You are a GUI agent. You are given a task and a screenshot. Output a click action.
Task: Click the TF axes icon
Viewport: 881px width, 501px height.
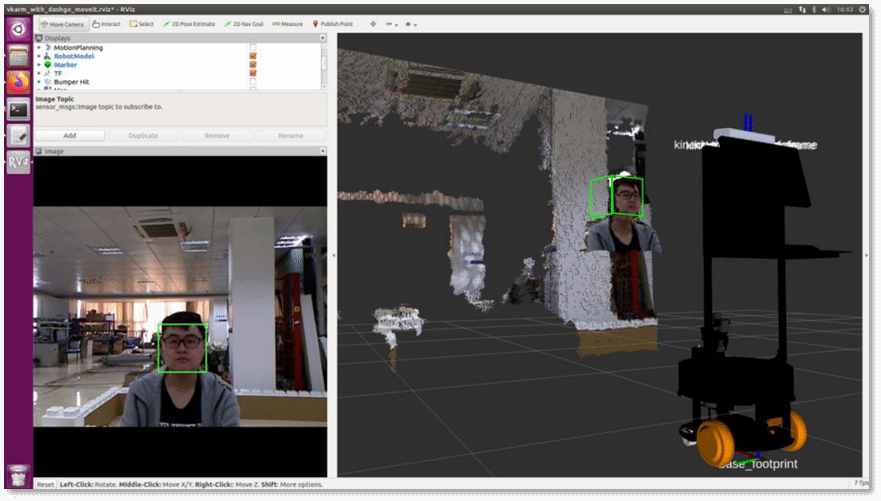[x=48, y=73]
